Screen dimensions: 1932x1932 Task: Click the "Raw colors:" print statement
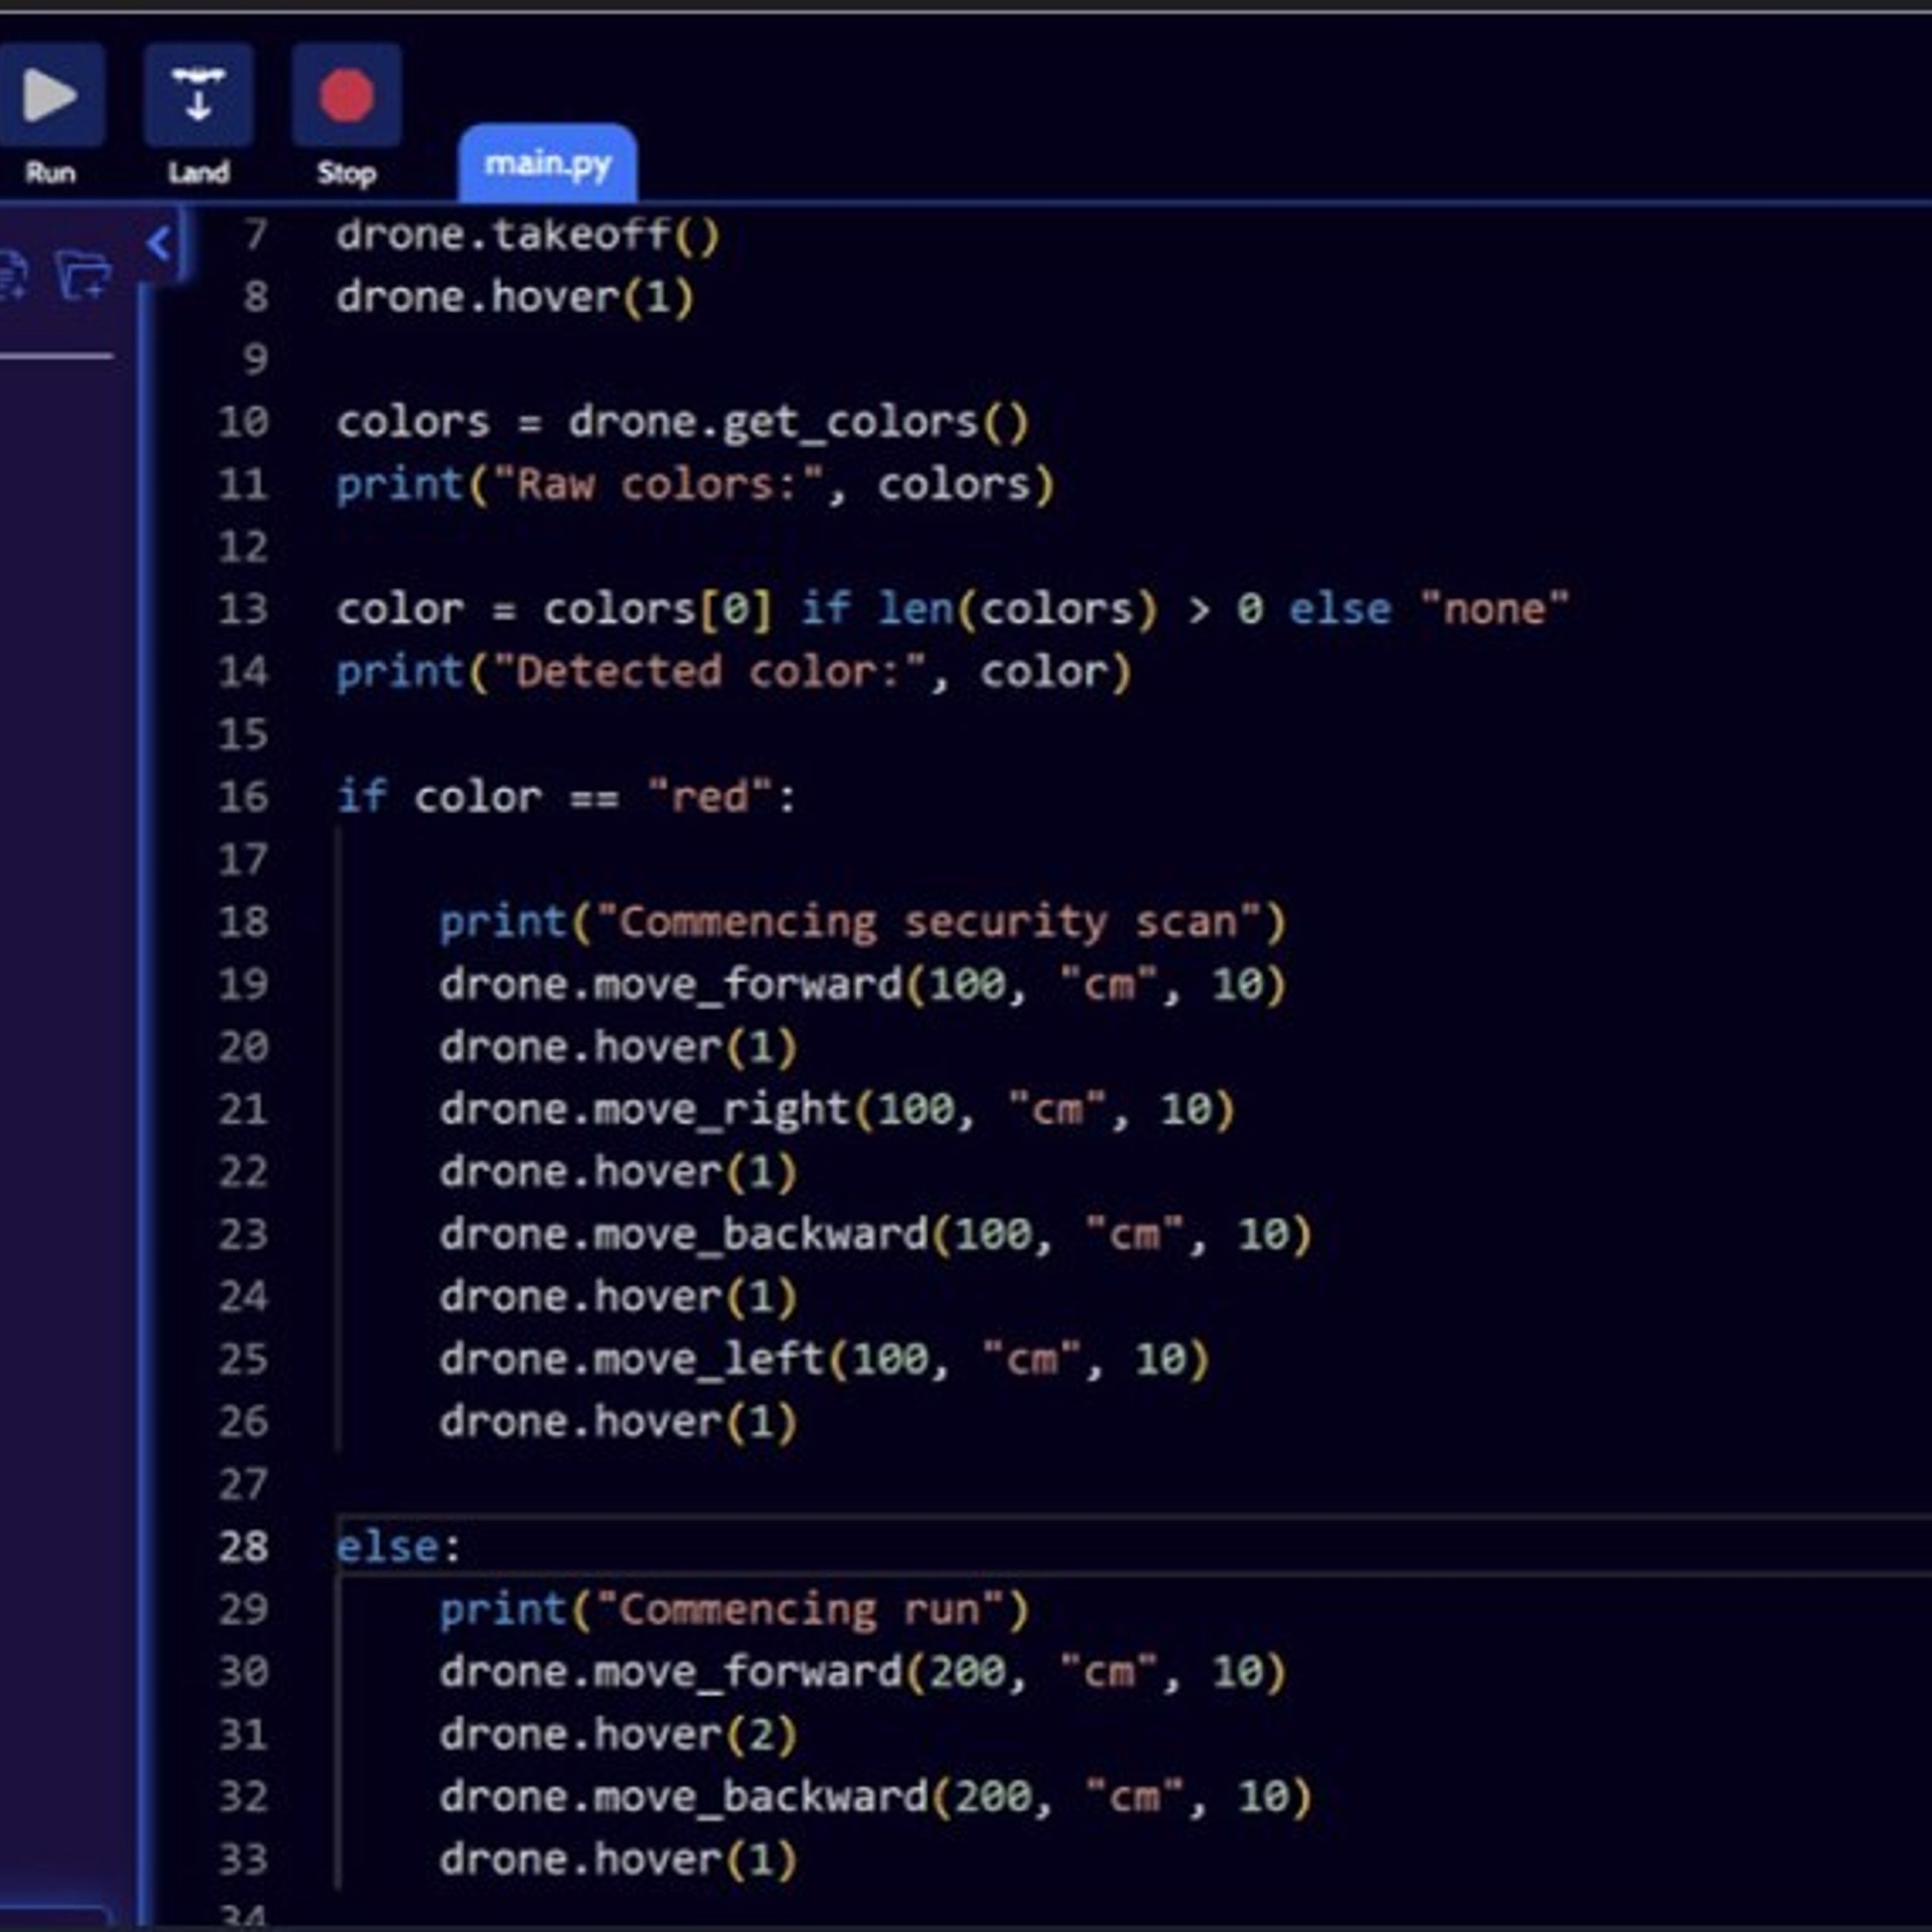(x=694, y=485)
